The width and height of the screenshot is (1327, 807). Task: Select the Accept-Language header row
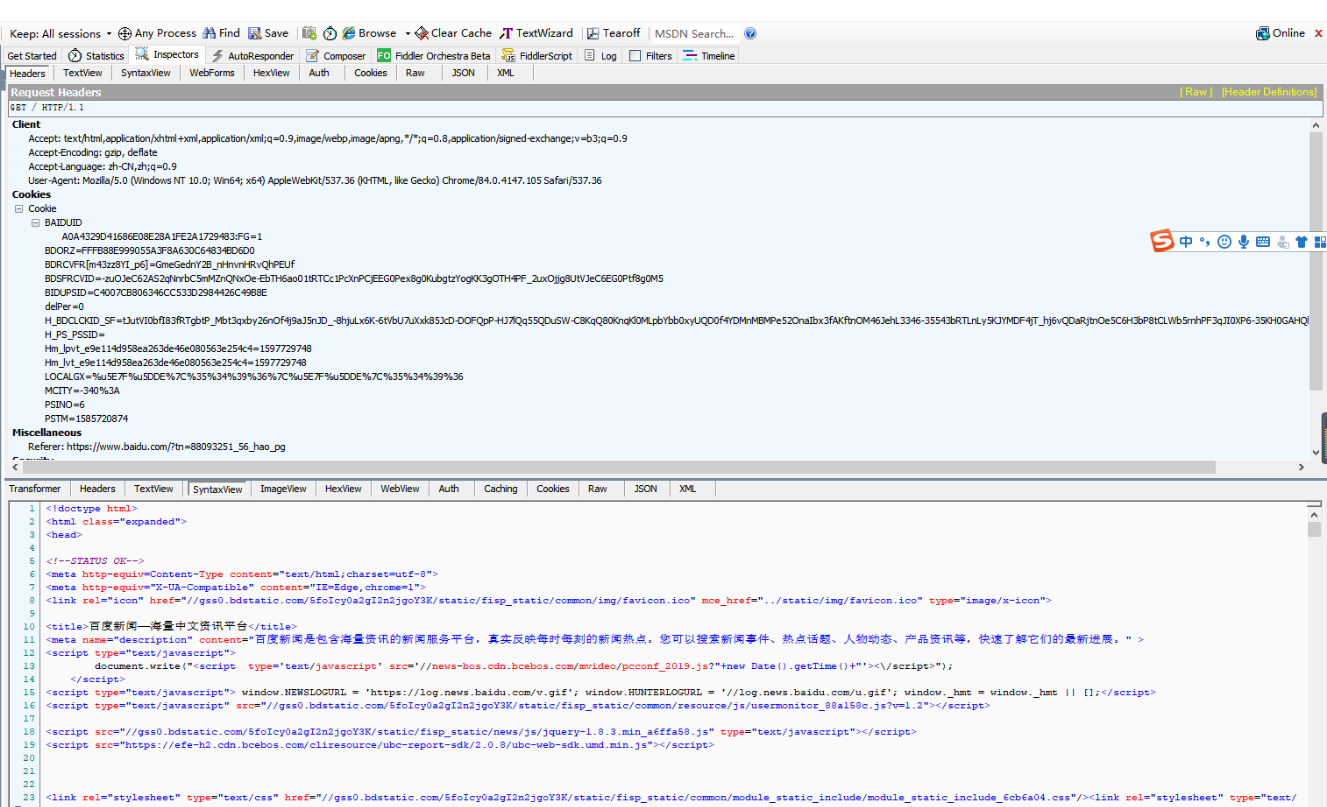tap(103, 167)
